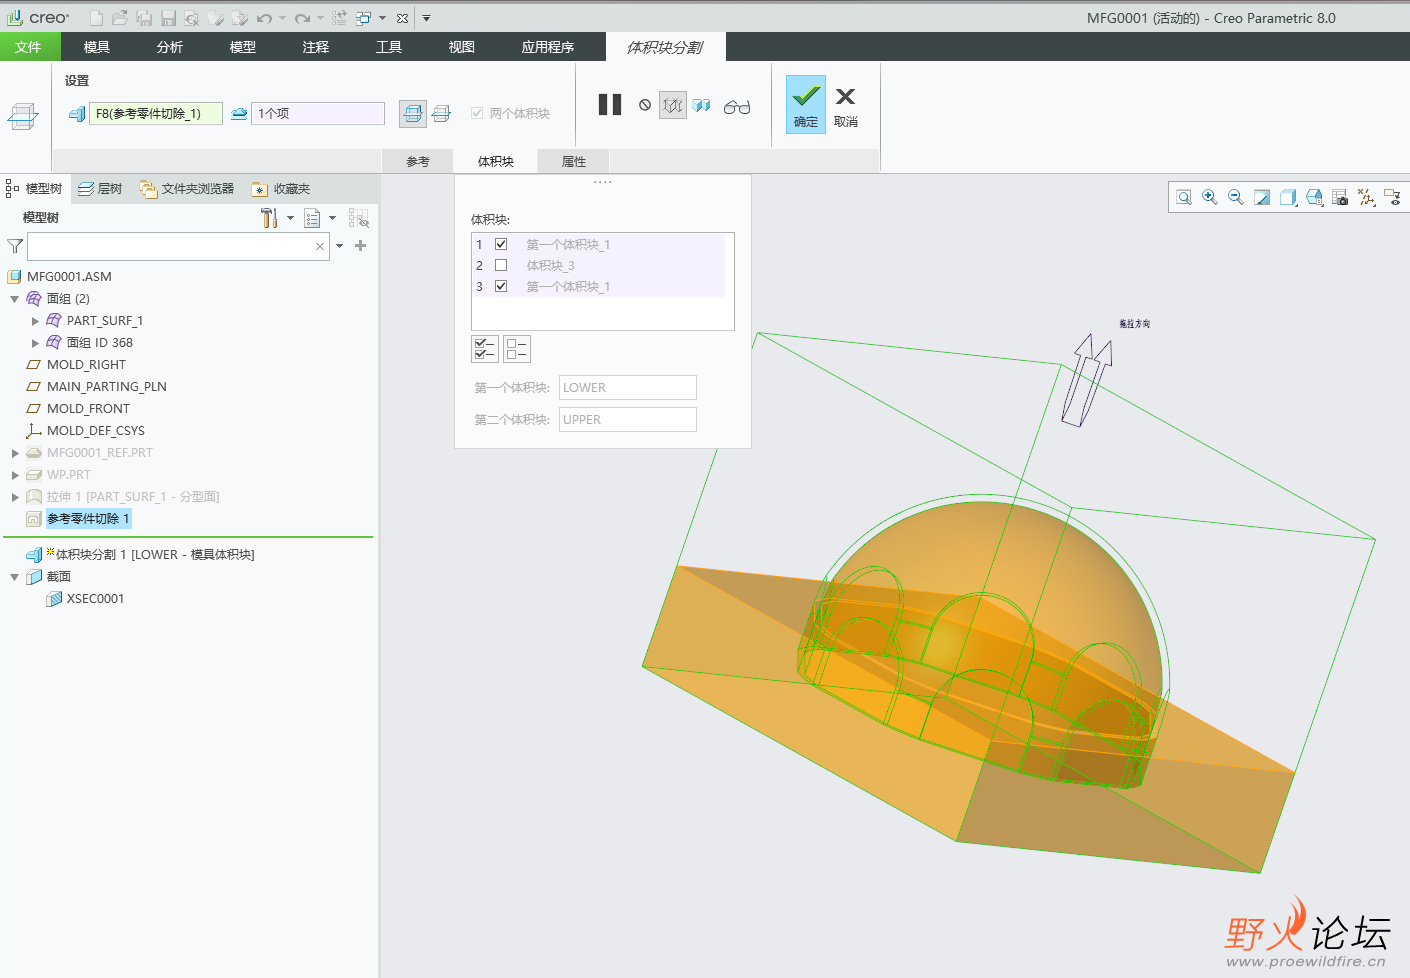The width and height of the screenshot is (1410, 978).
Task: Click the Repaint screen icon
Action: [x=1262, y=197]
